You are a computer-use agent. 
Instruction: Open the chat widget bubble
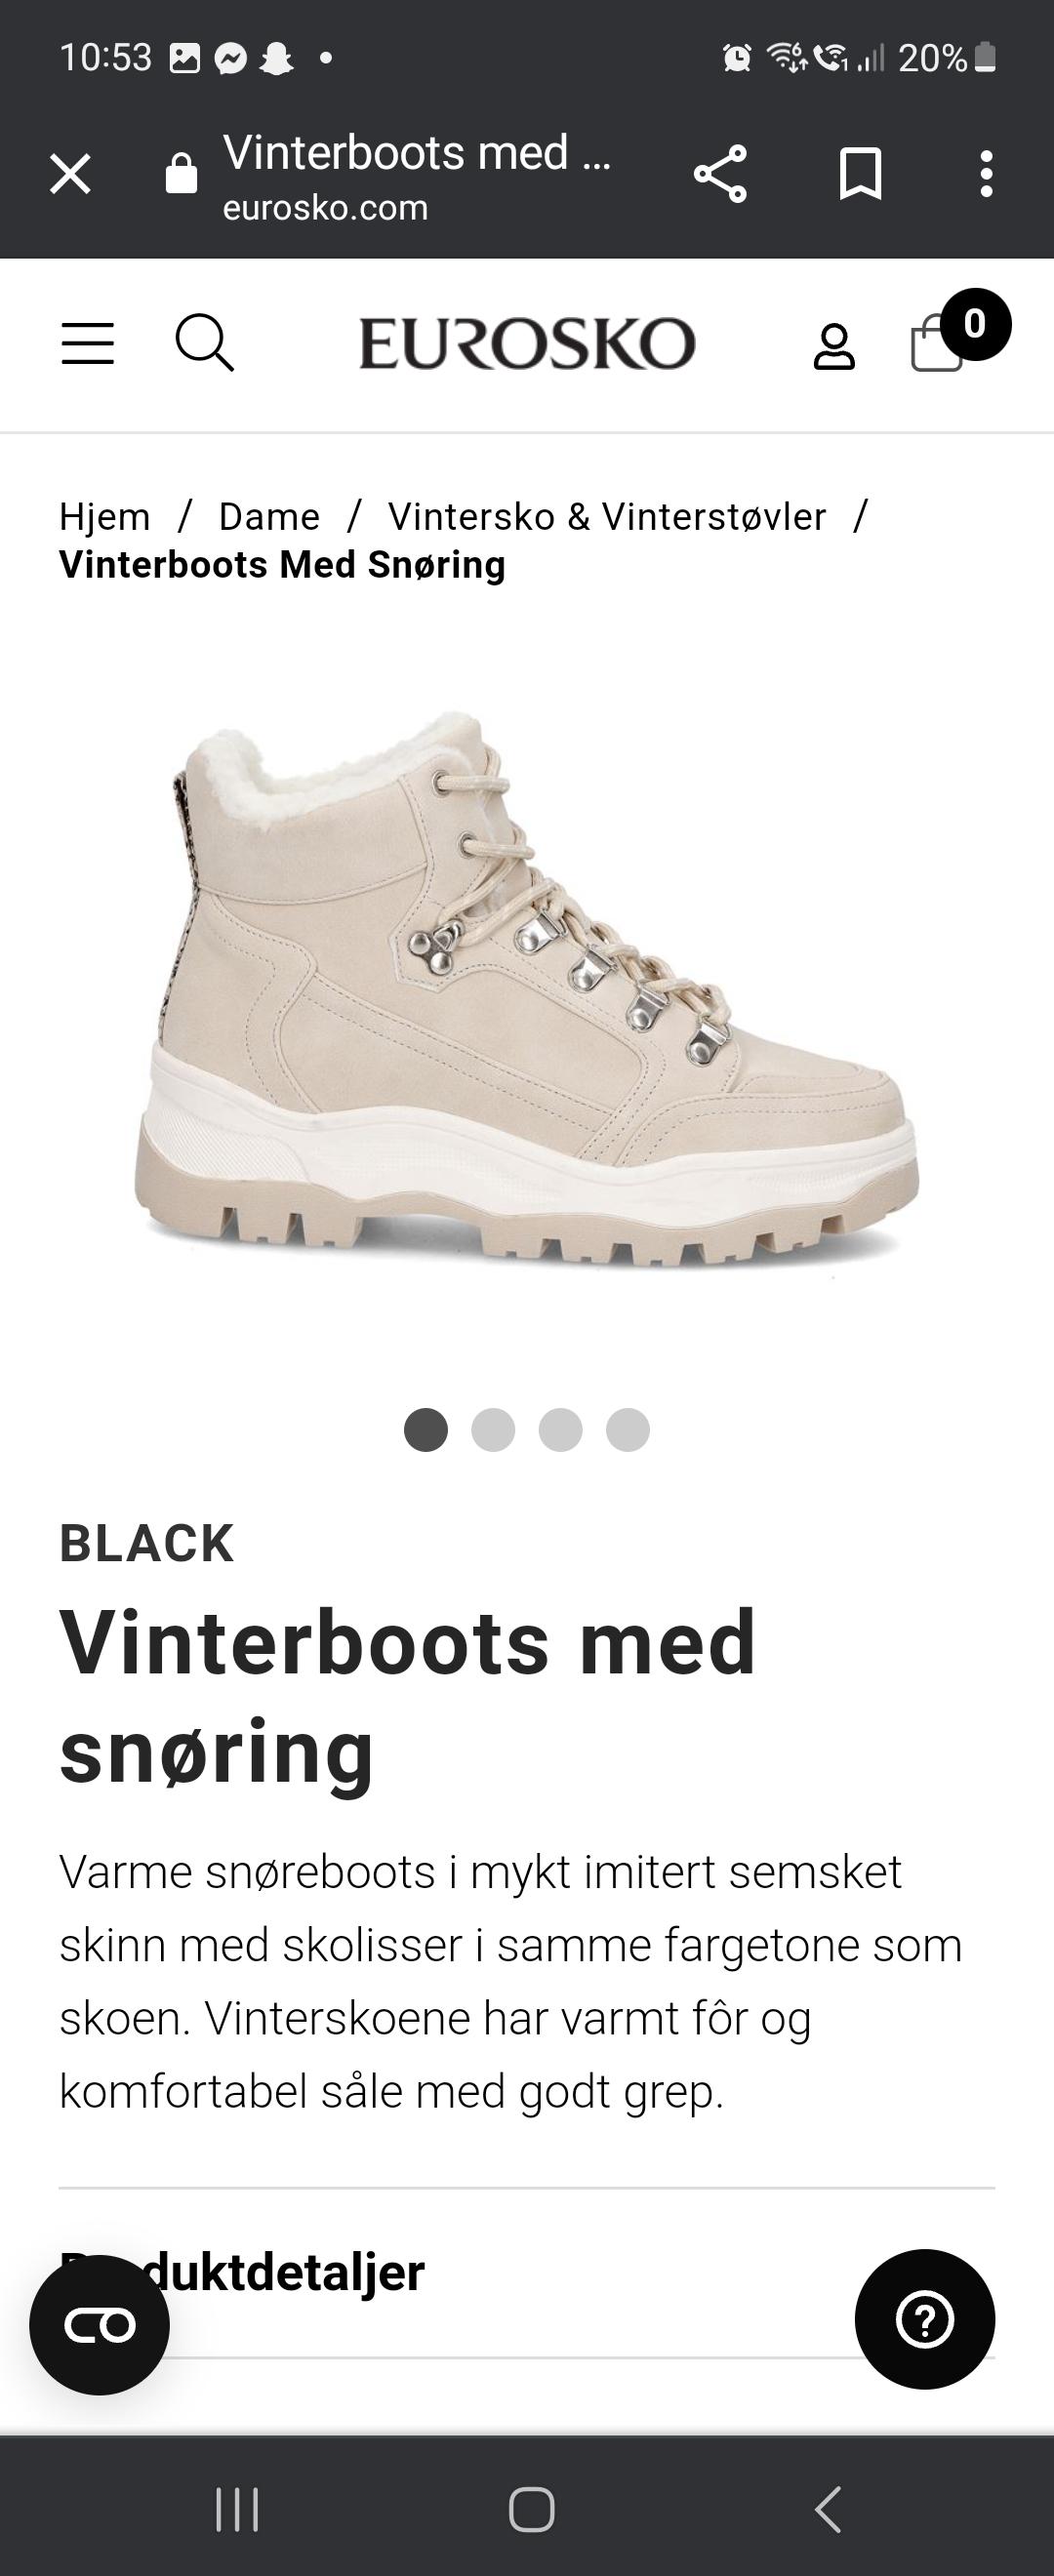point(99,2325)
